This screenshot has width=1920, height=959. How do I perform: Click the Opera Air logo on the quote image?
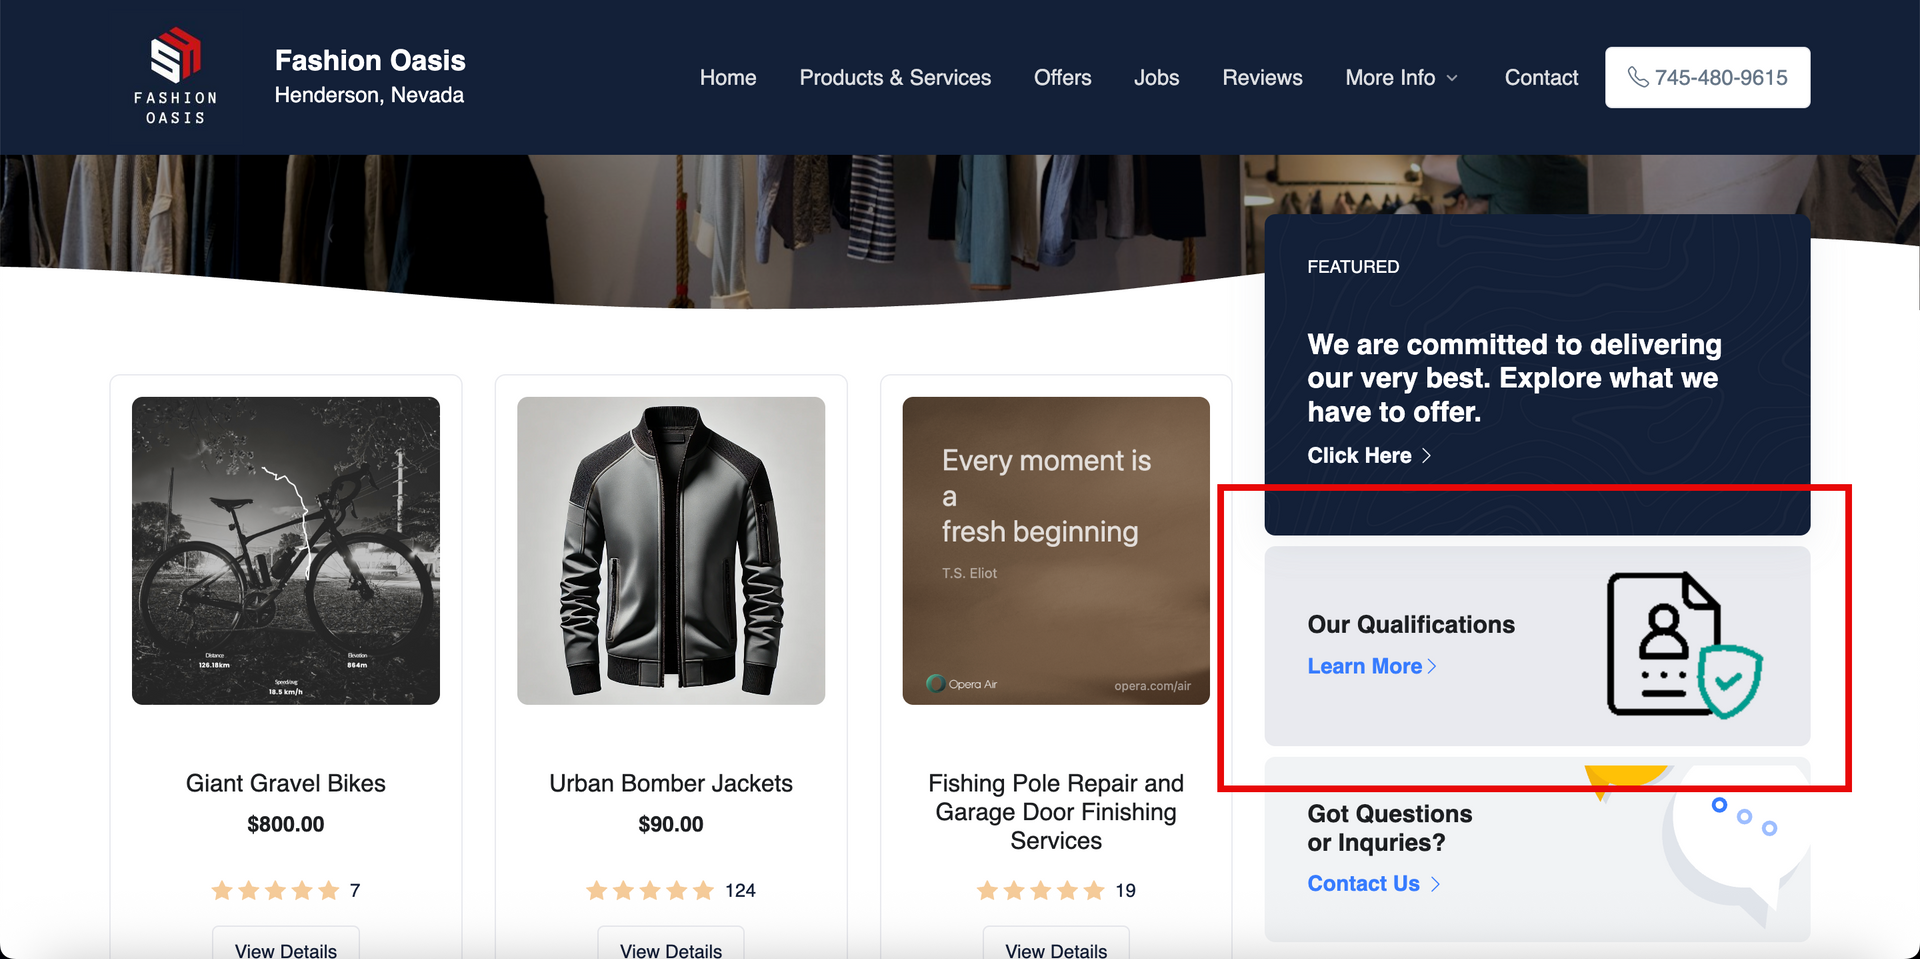coord(938,684)
